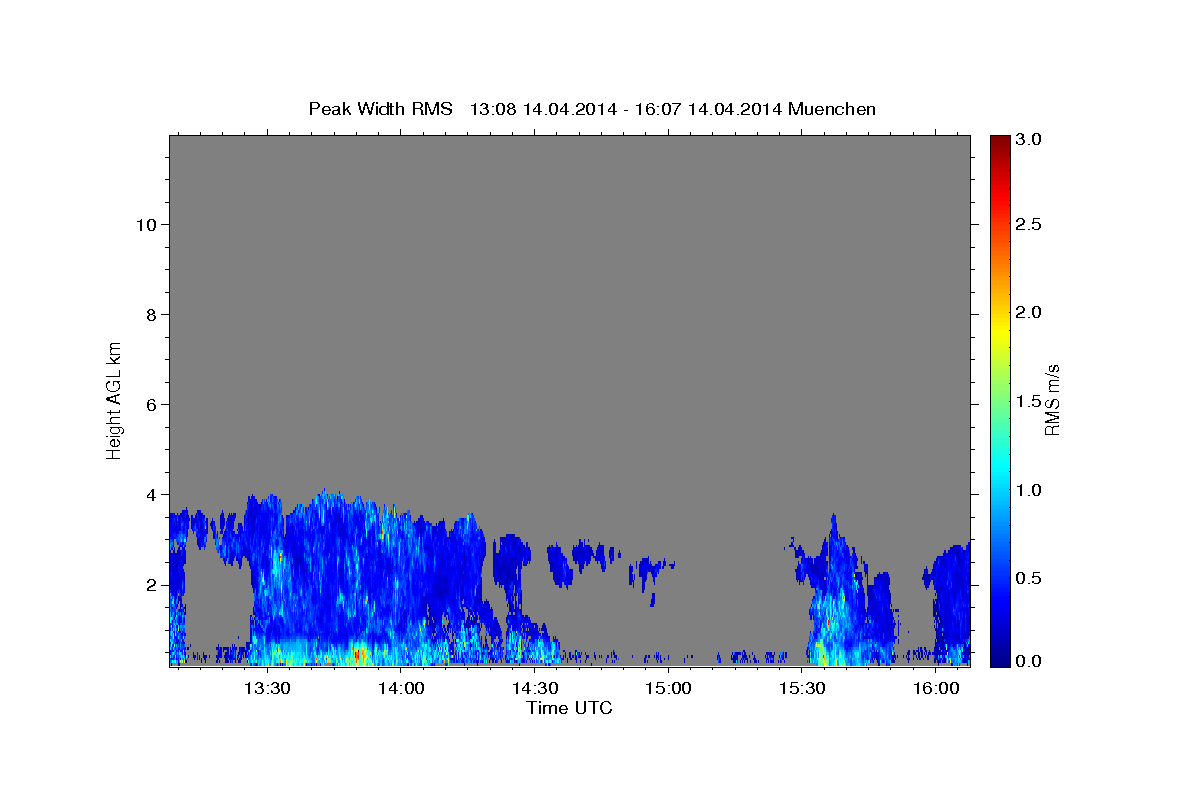Click the '10' height tick label
Screen dimensions: 1200x800
pos(146,224)
